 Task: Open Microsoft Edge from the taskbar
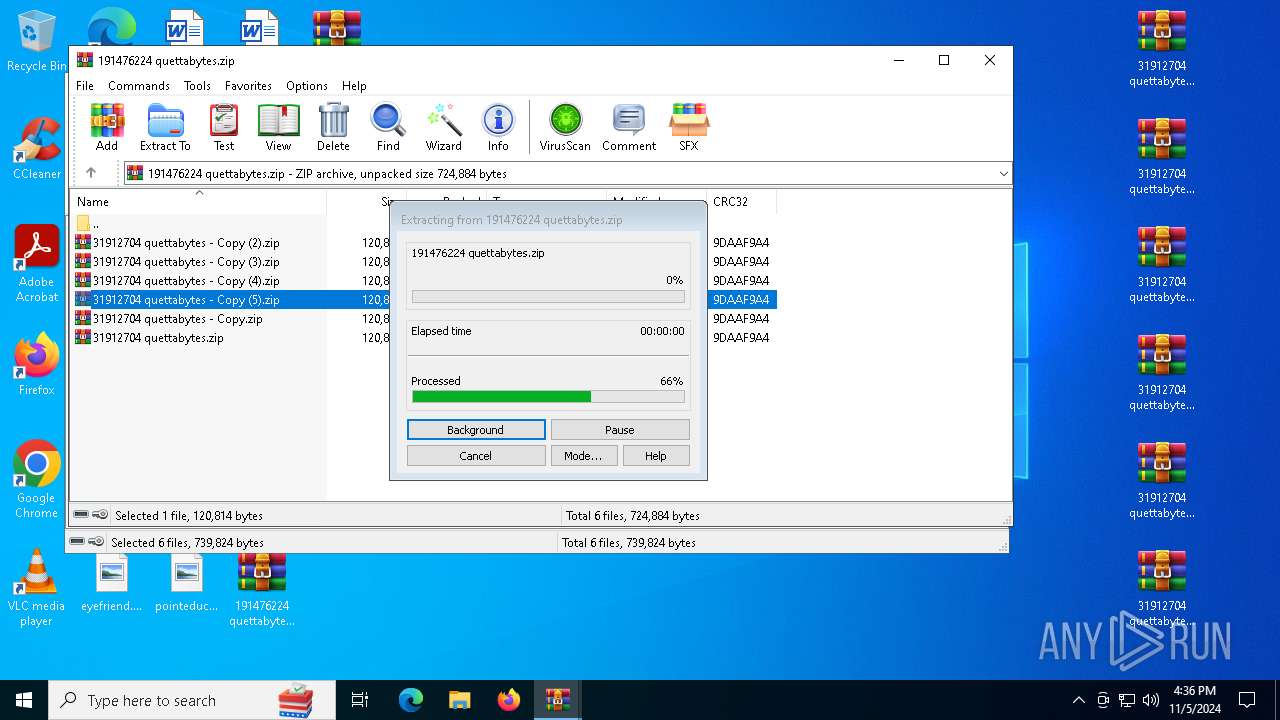tap(411, 700)
